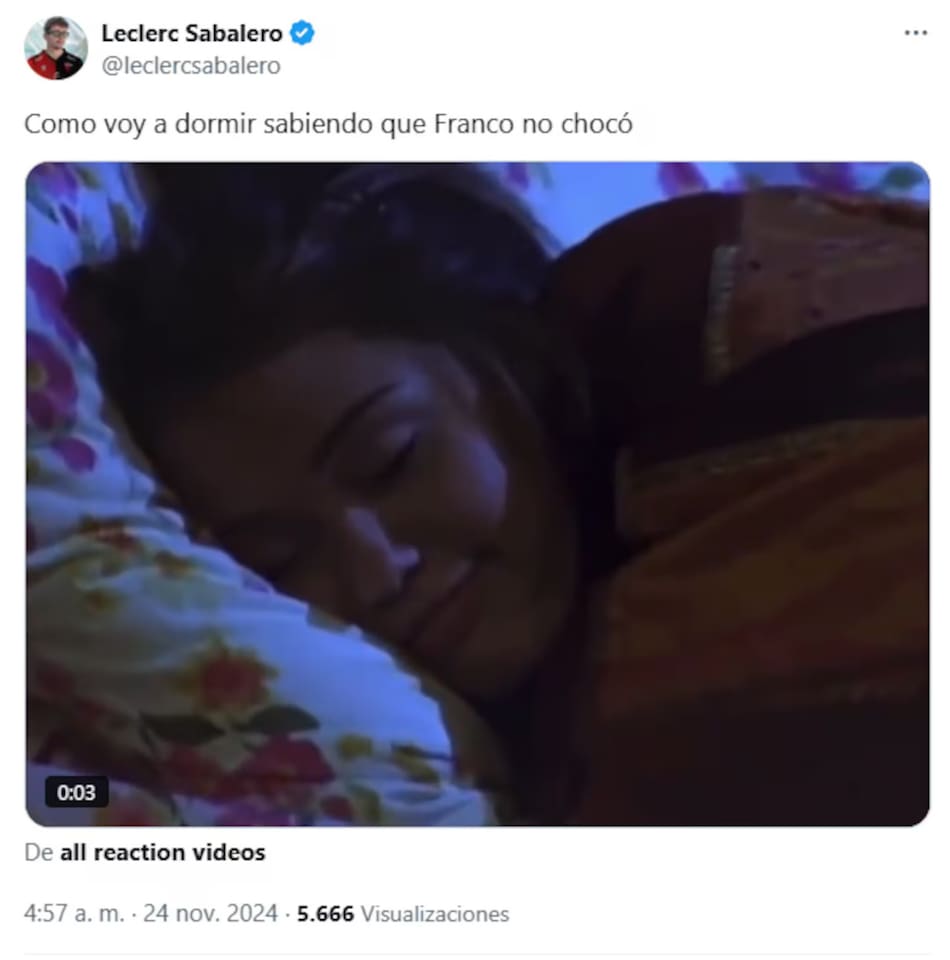Click the "De" label before source name
This screenshot has height=960, width=950.
click(39, 852)
